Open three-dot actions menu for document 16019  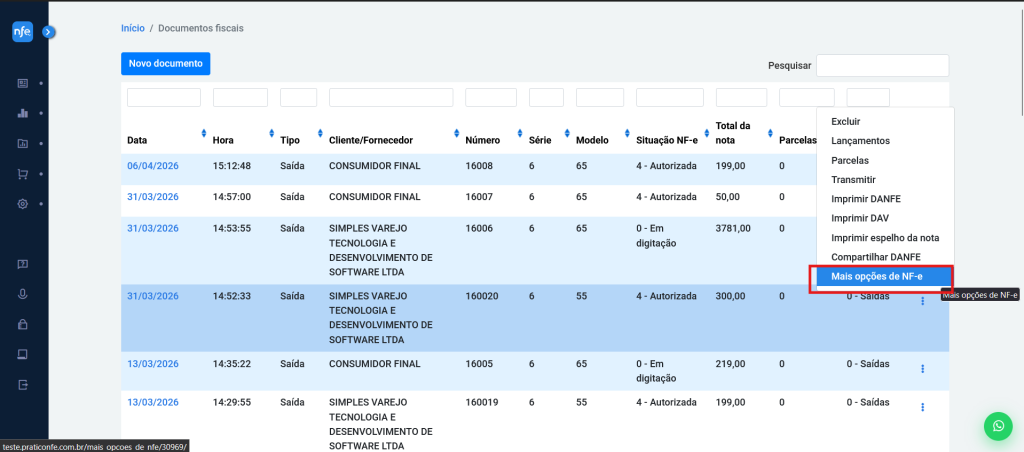coord(922,407)
